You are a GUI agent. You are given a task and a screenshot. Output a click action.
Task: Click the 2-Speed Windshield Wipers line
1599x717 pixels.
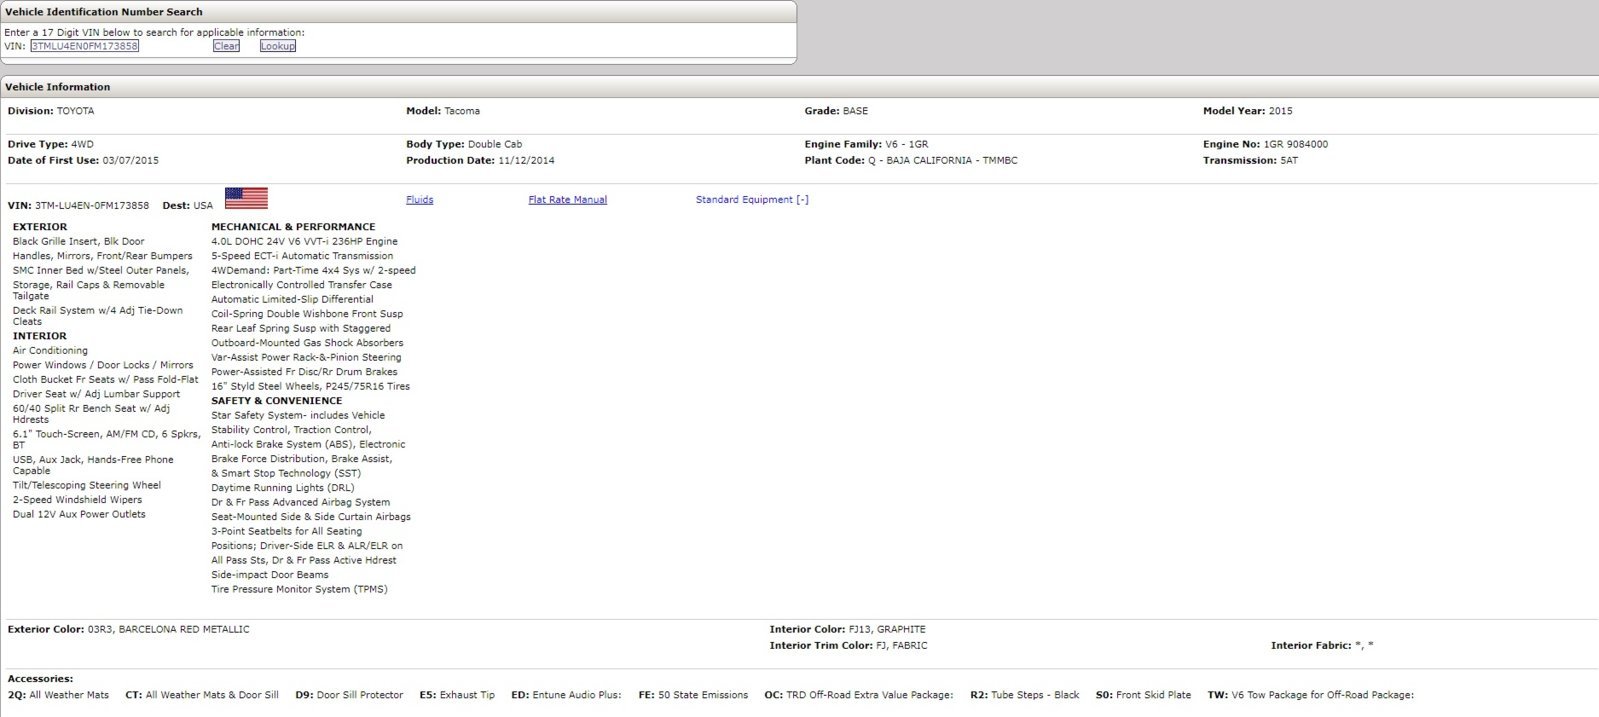77,500
